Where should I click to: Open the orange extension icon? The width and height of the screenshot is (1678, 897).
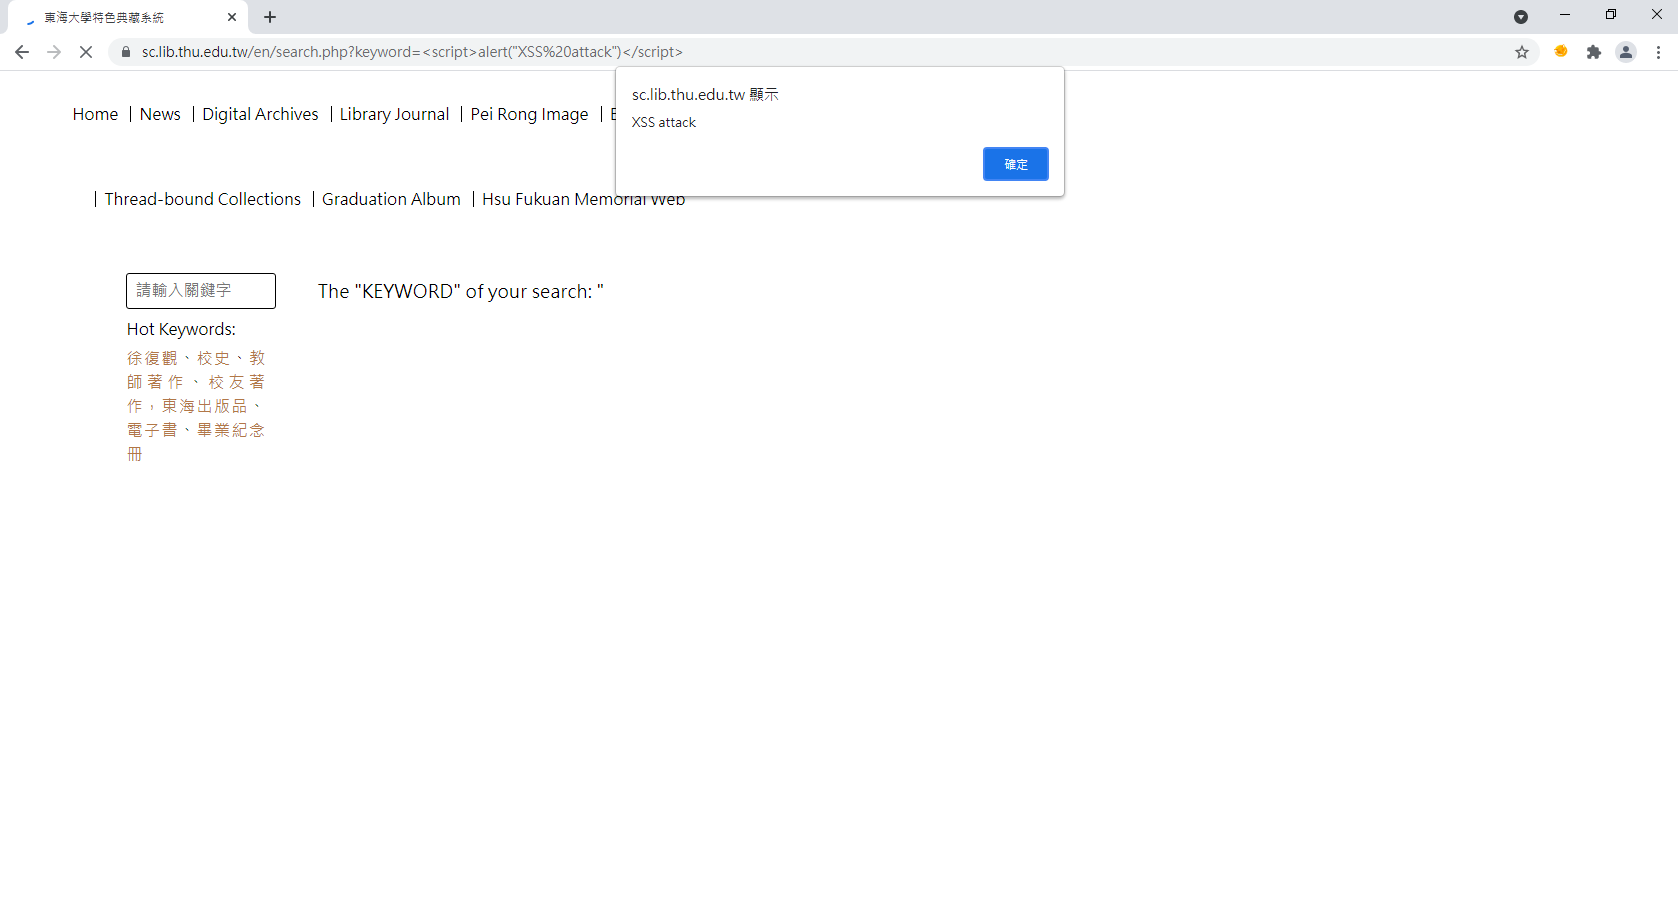[1561, 52]
